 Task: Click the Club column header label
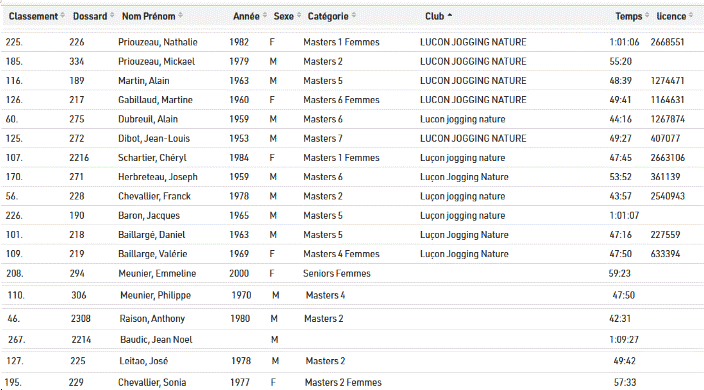point(434,16)
